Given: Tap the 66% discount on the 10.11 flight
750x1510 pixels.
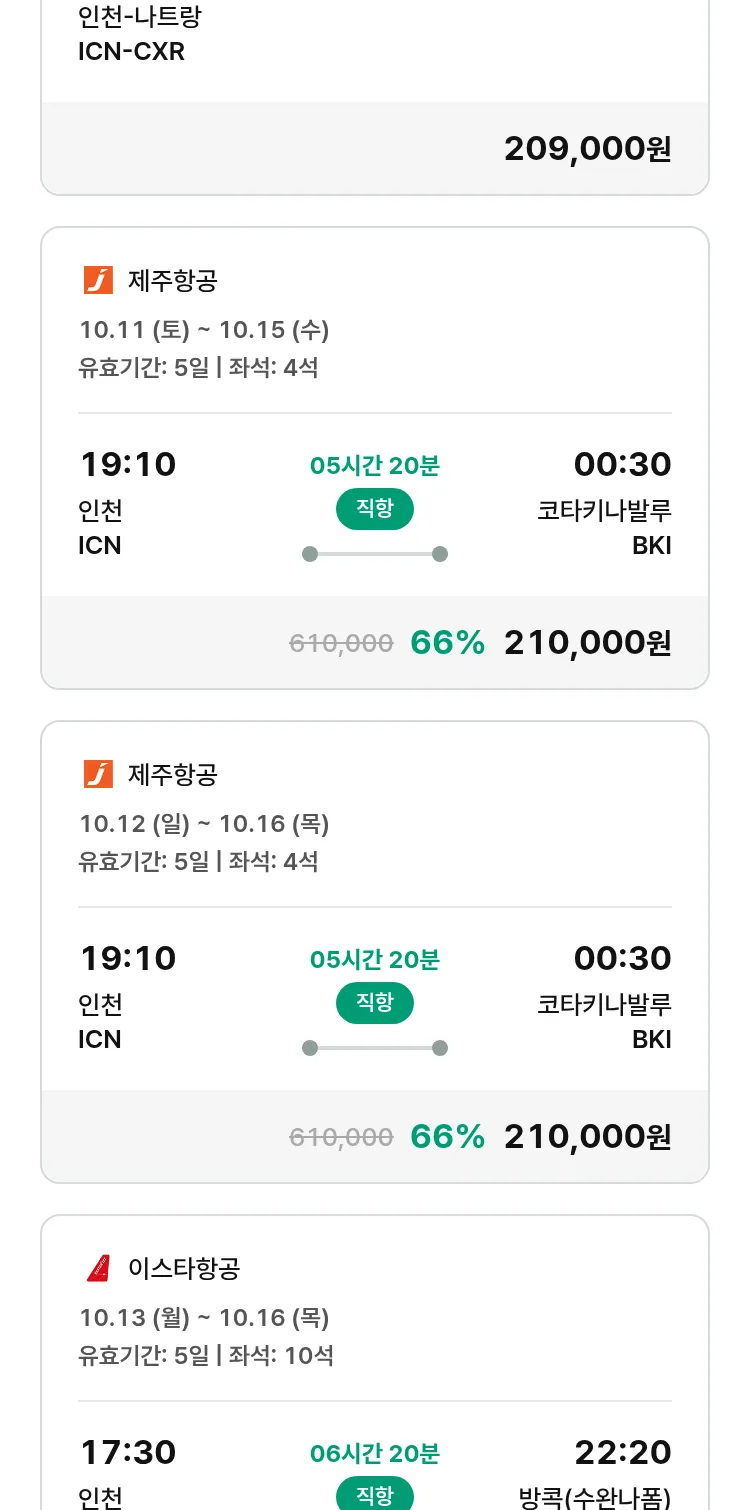Looking at the screenshot, I should tap(447, 643).
